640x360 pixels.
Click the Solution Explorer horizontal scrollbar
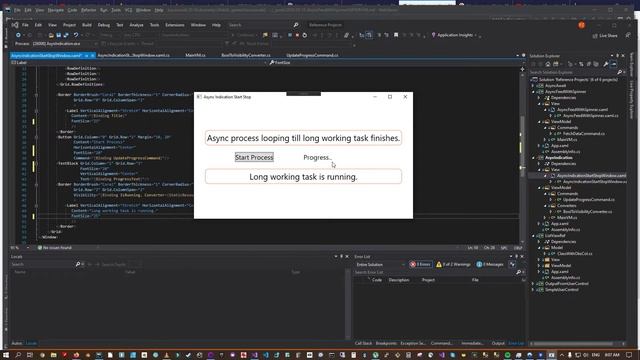coord(574,343)
